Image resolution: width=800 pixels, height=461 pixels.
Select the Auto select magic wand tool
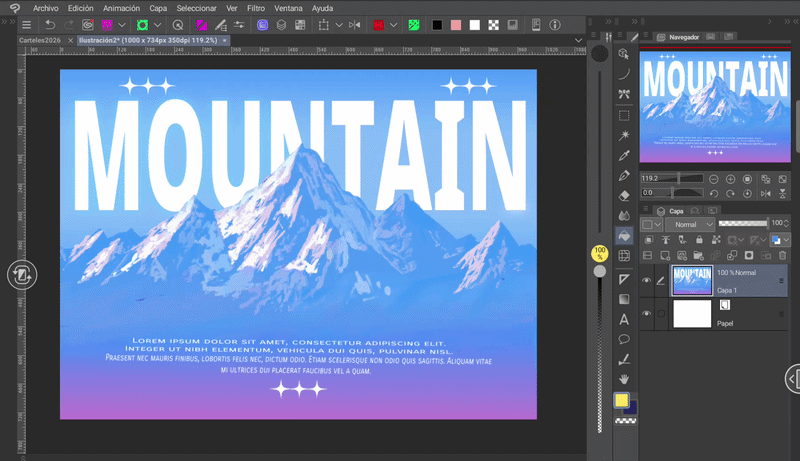[x=624, y=134]
